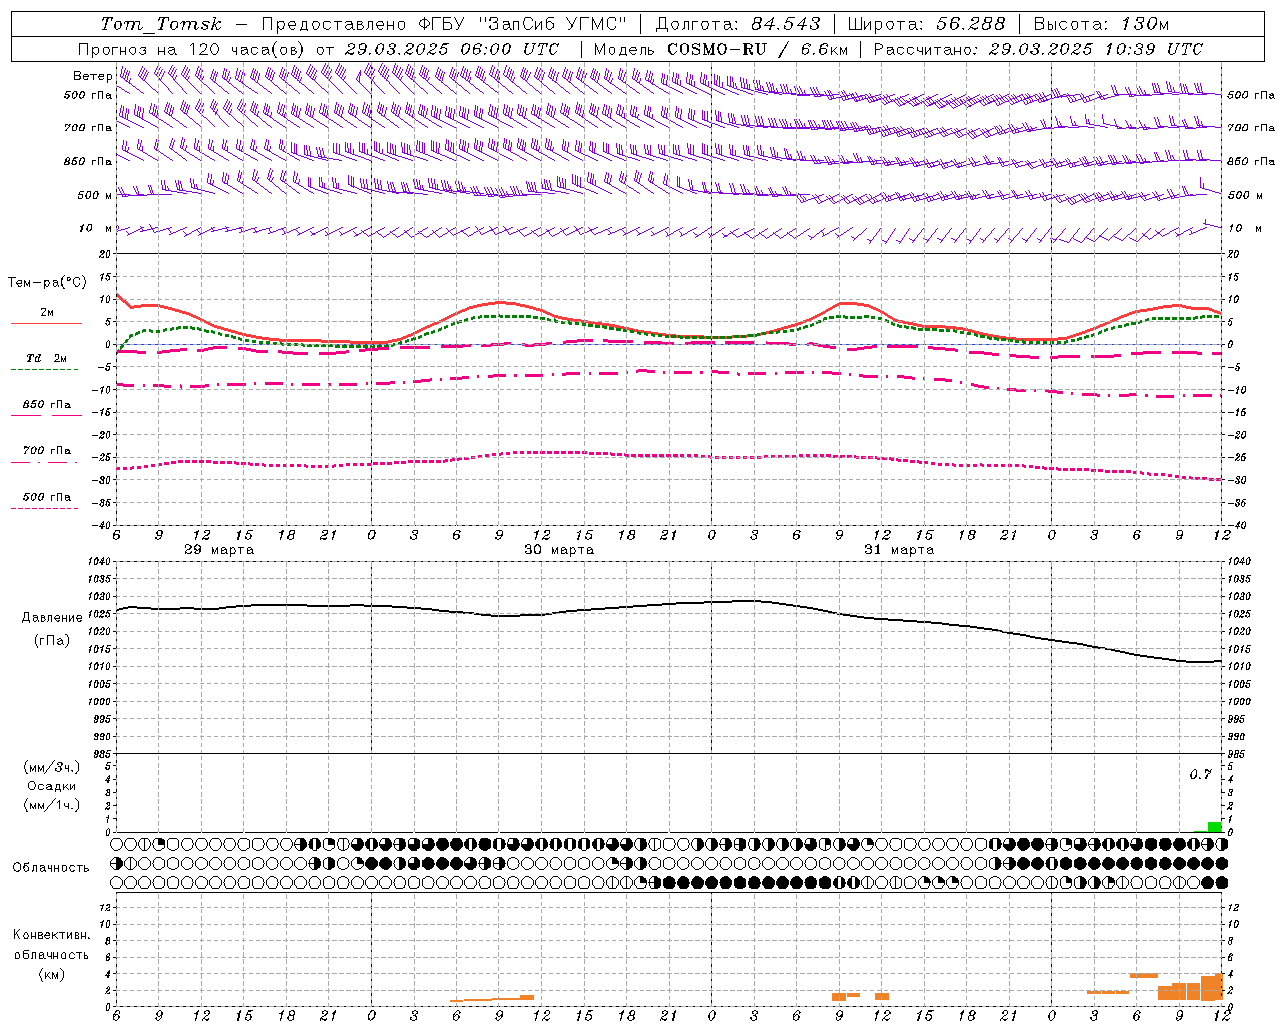Click the 10 м wind level label at left
1280x1024 pixels.
[96, 229]
